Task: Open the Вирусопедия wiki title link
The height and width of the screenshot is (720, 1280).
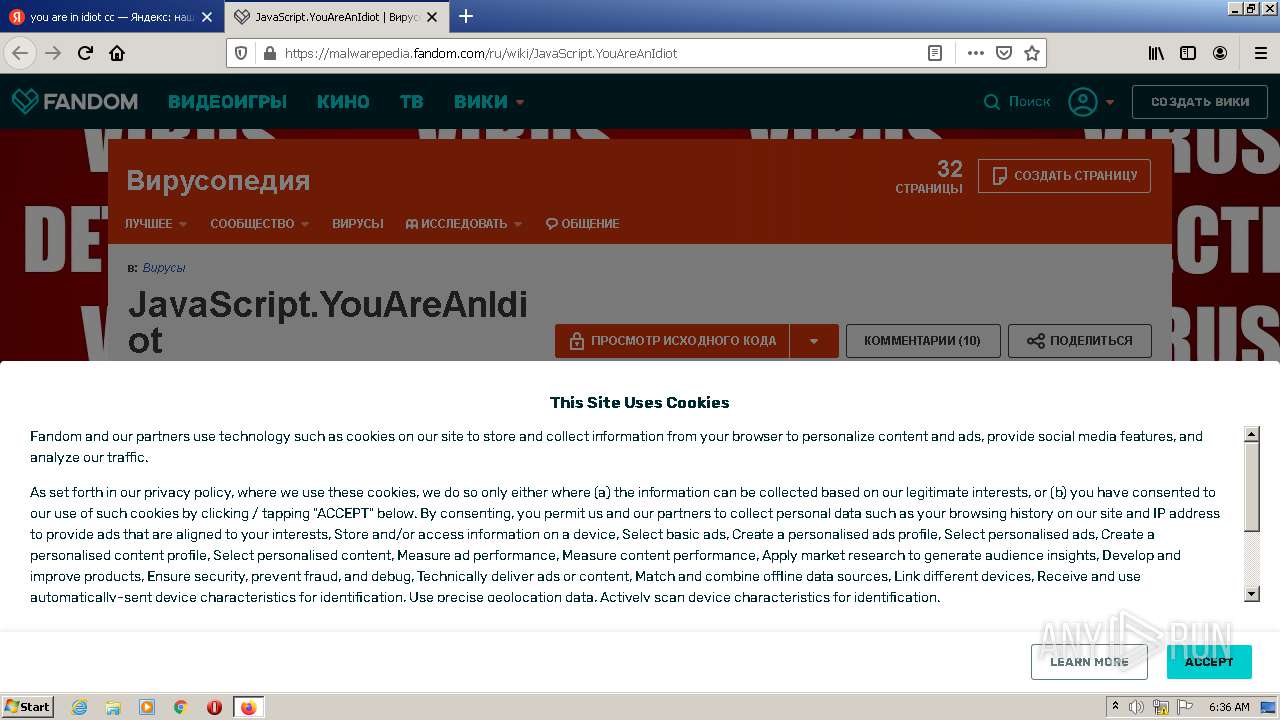Action: click(218, 180)
